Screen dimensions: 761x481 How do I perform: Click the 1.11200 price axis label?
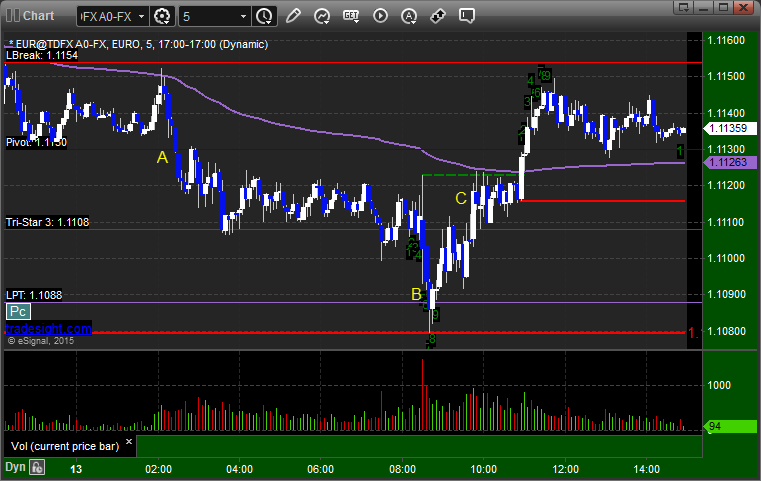pyautogui.click(x=726, y=185)
